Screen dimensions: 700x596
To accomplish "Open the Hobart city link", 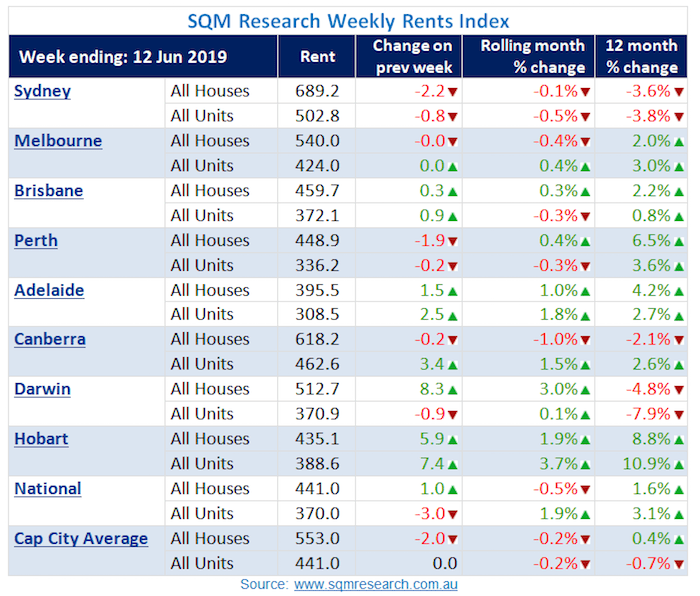I will [x=41, y=439].
